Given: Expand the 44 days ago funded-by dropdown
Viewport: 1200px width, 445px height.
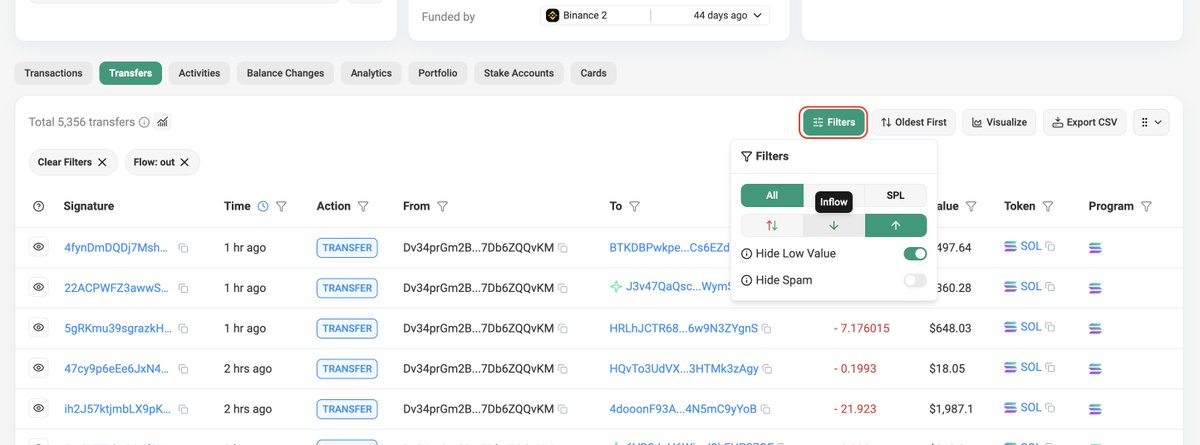Looking at the screenshot, I should tap(728, 16).
